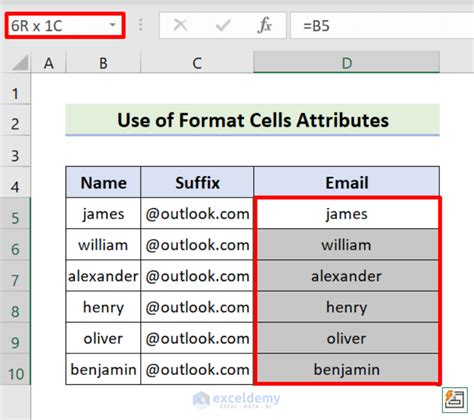The height and width of the screenshot is (420, 474).
Task: Select cell henry in Name column
Action: 103,307
